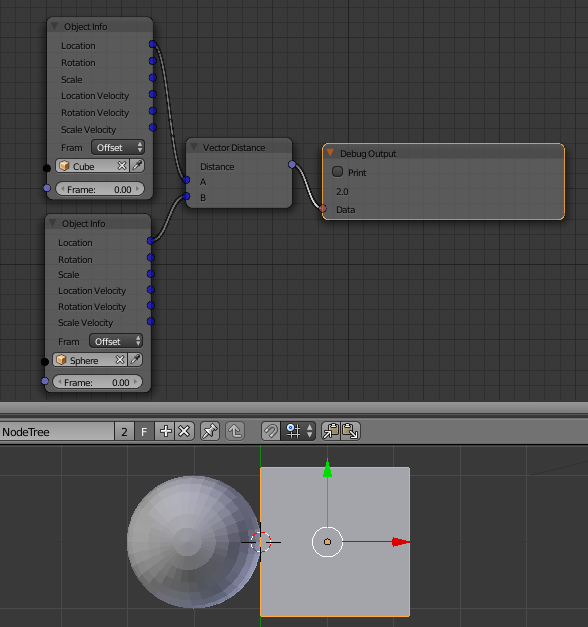Collapse the Debug Output node
The height and width of the screenshot is (627, 588).
[x=330, y=153]
